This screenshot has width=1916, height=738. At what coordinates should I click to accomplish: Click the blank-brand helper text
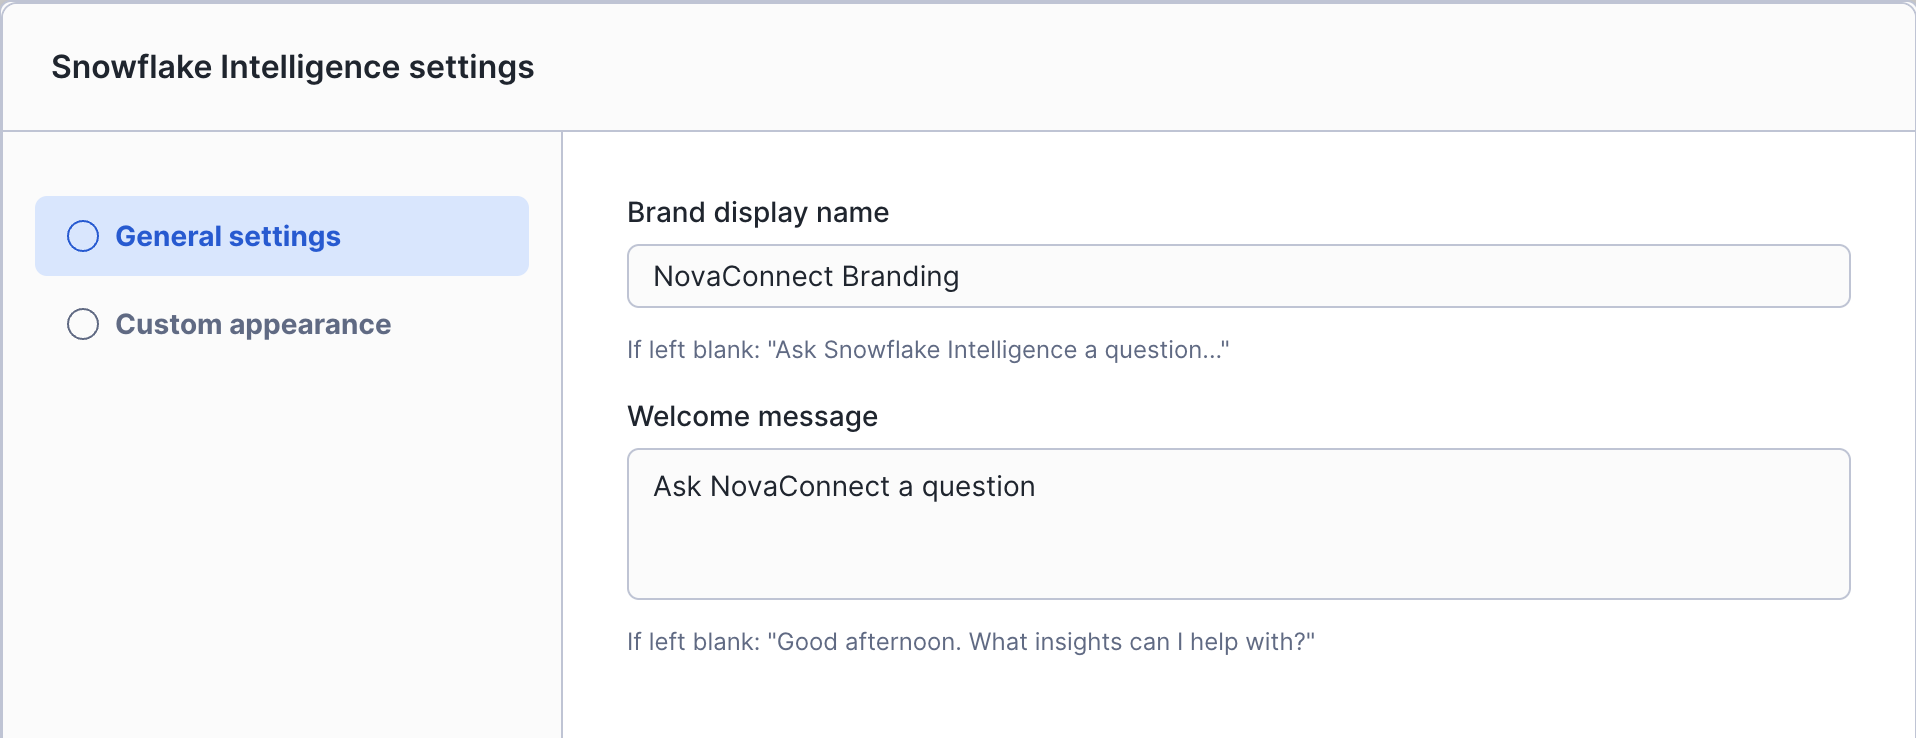pyautogui.click(x=928, y=350)
